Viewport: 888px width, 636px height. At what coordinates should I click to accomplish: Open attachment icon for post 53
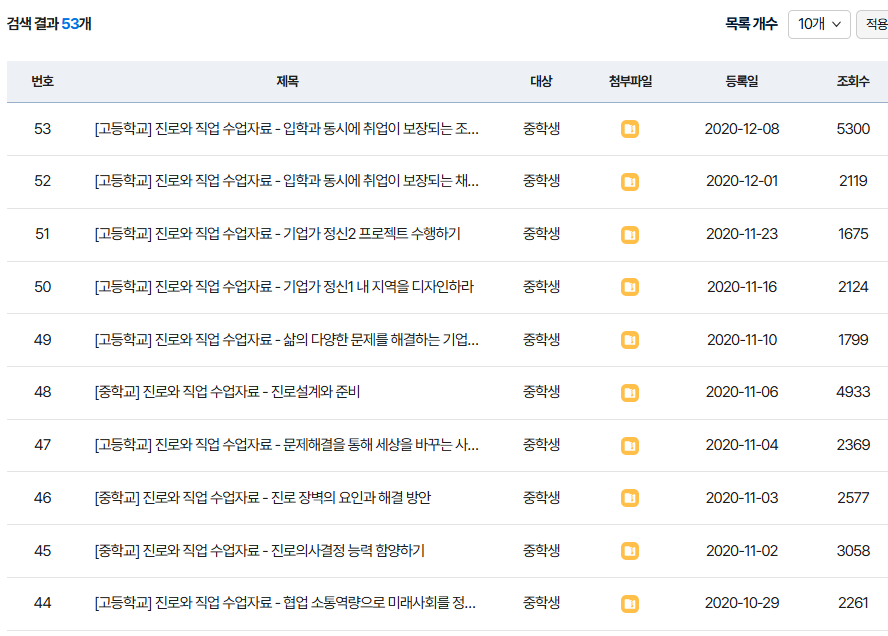coord(630,129)
